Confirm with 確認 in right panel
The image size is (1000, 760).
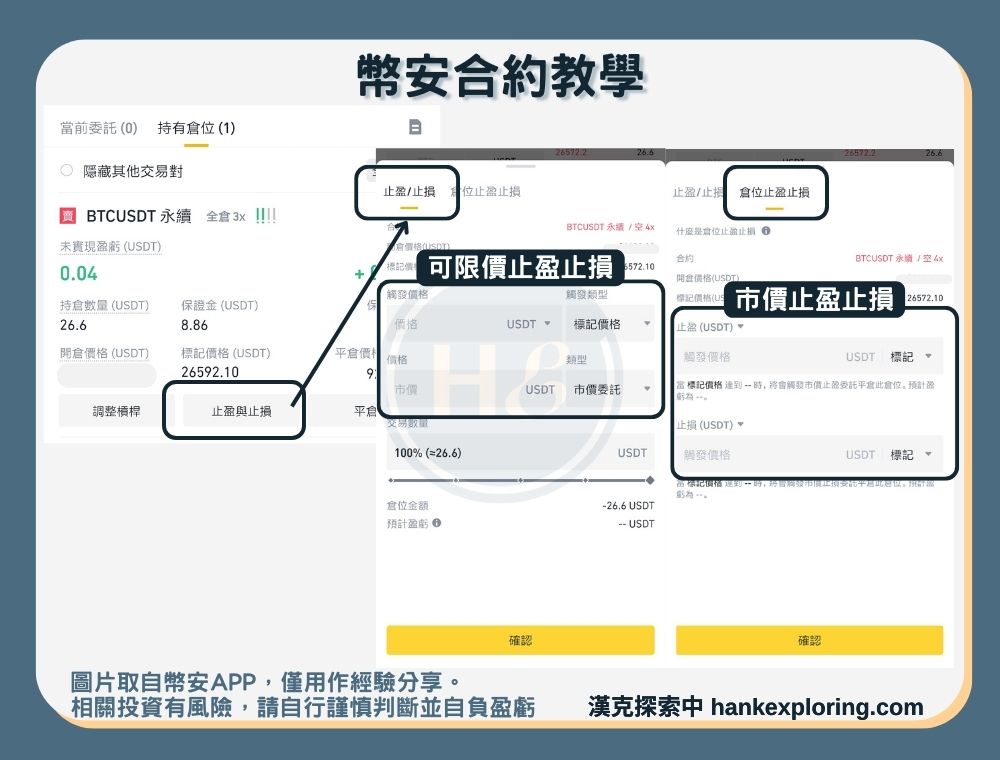tap(809, 639)
